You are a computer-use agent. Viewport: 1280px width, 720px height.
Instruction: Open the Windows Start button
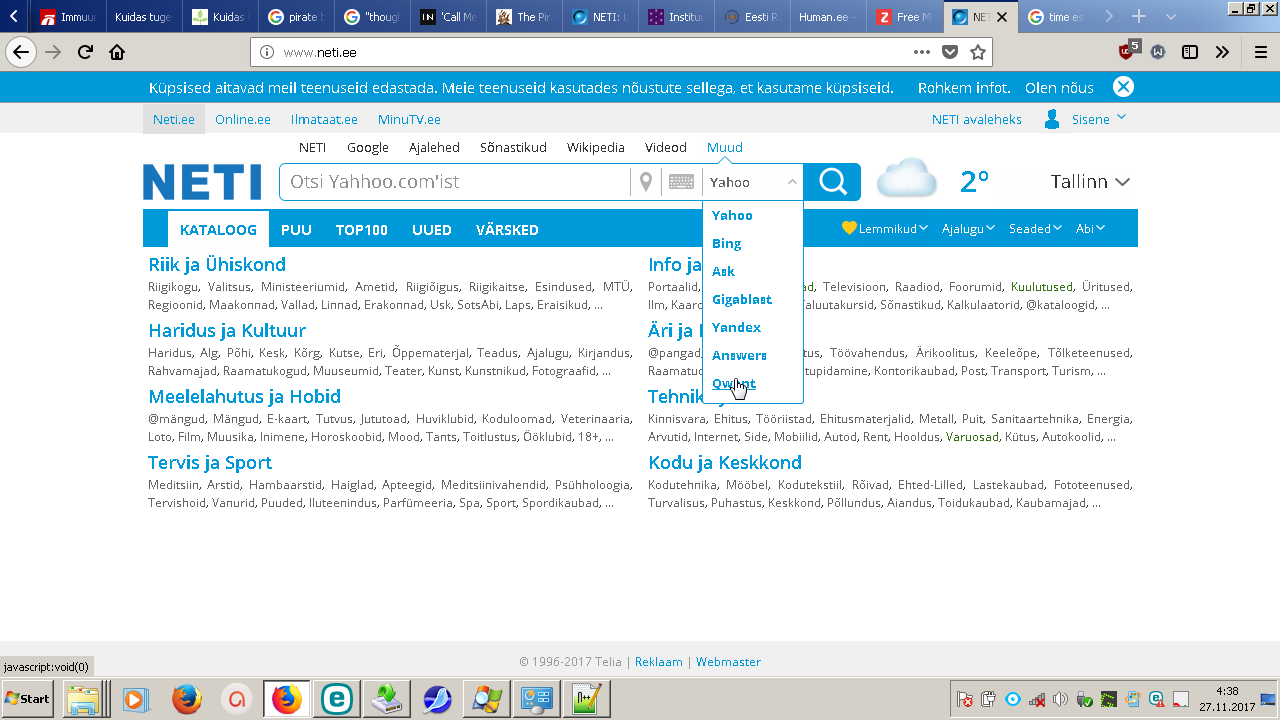tap(28, 698)
